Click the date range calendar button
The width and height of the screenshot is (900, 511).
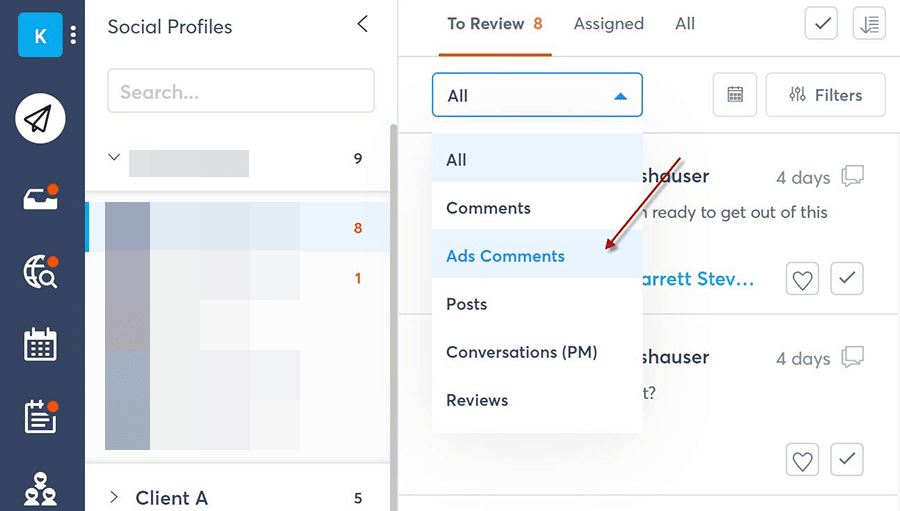pos(735,95)
